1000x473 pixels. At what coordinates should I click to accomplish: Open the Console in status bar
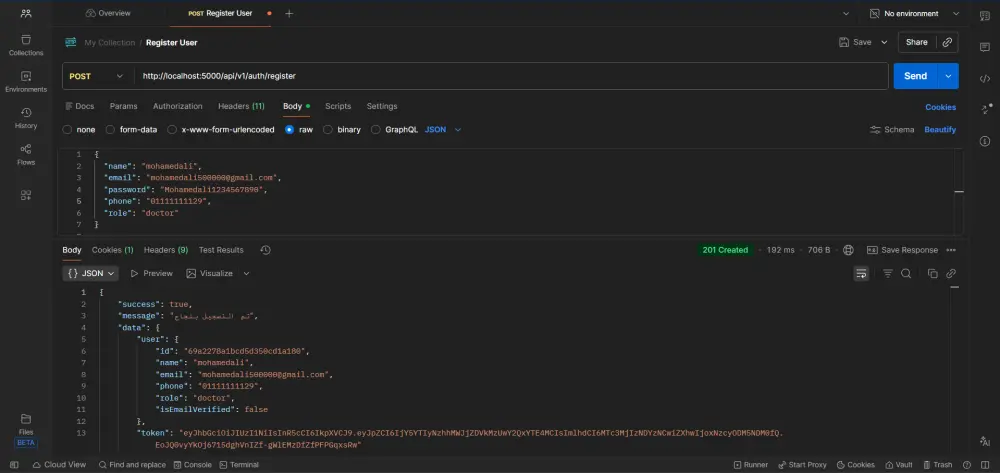tap(193, 465)
